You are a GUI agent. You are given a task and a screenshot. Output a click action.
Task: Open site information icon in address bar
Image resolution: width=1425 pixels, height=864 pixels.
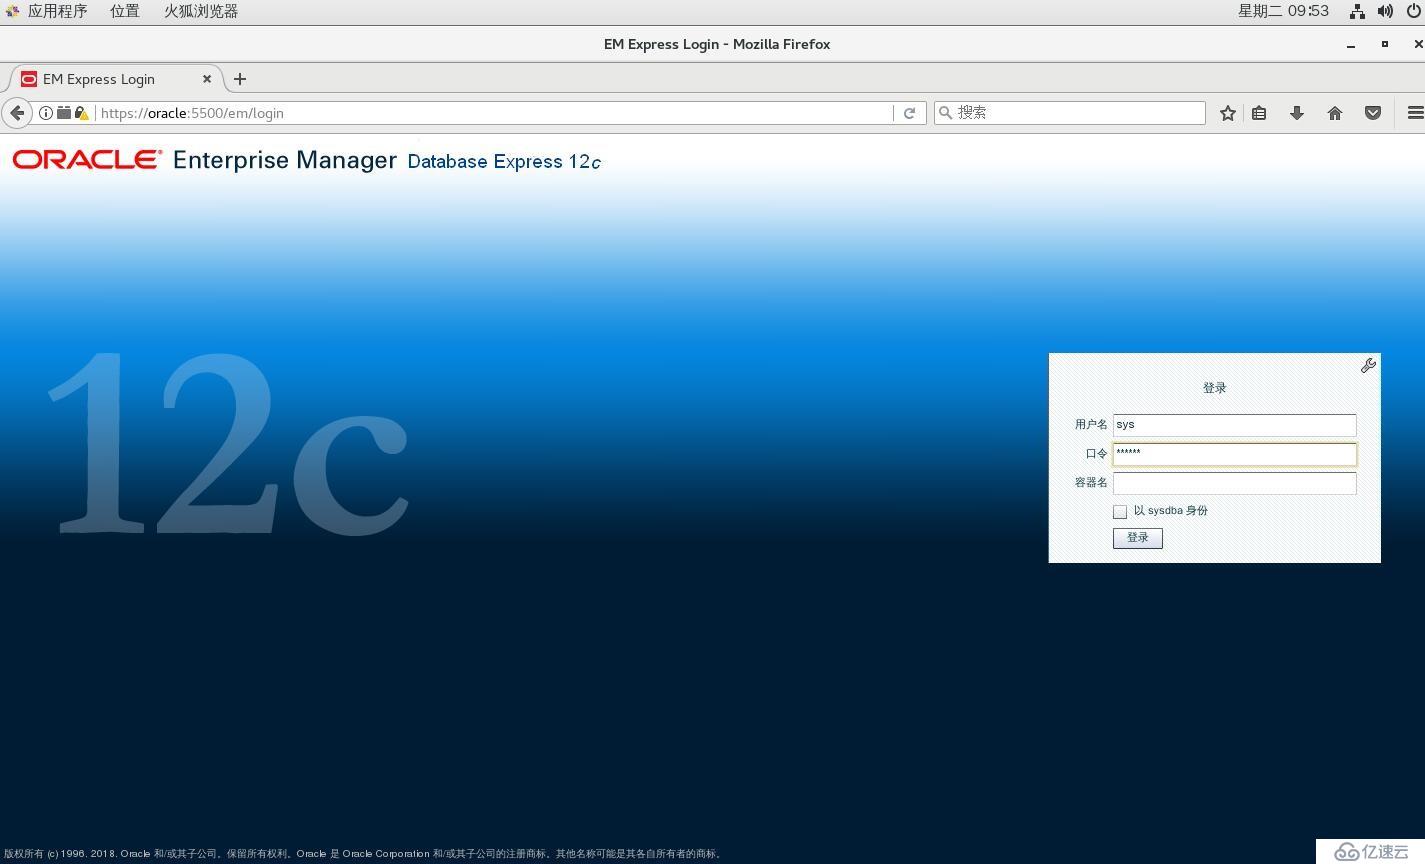(46, 113)
